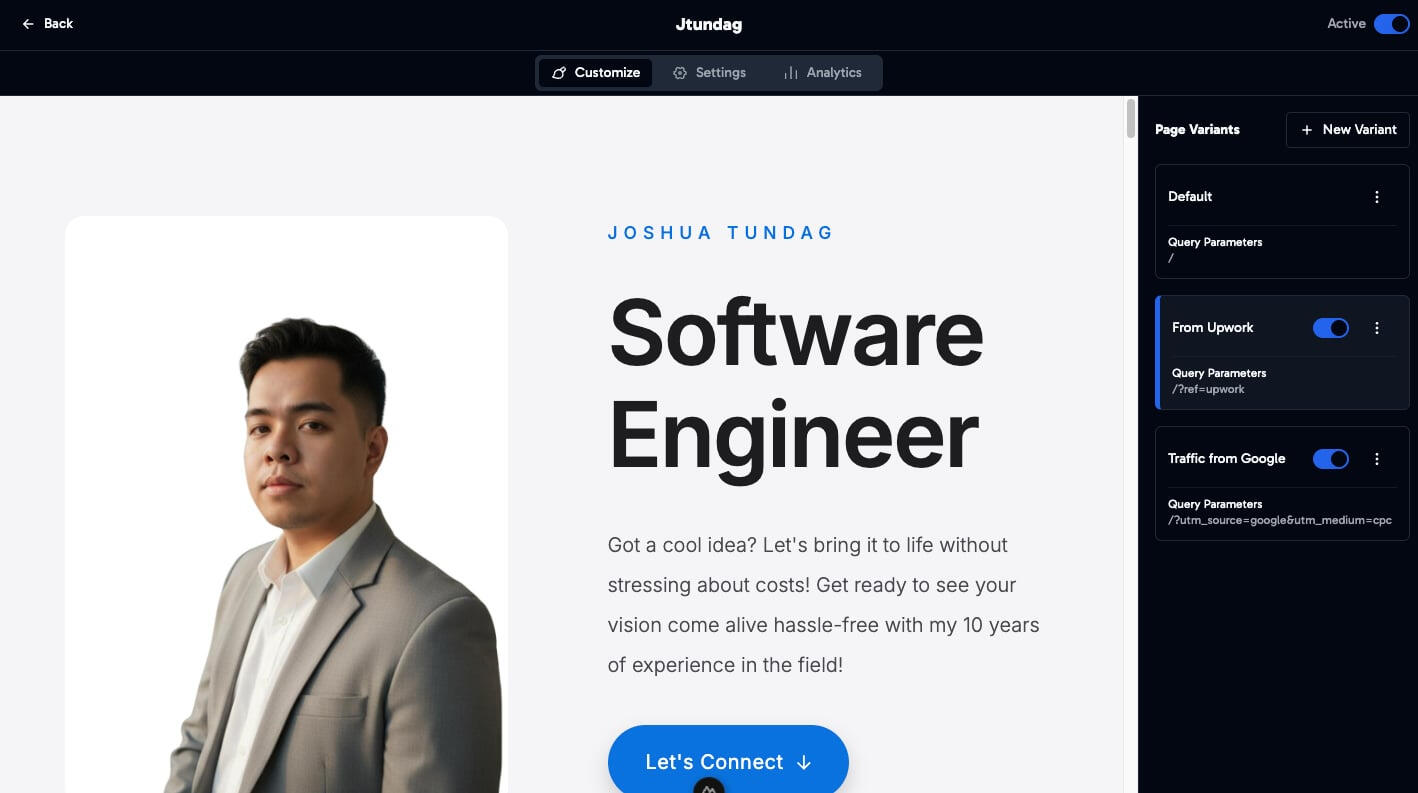Image resolution: width=1418 pixels, height=793 pixels.
Task: Switch to the Settings tab
Action: [709, 73]
